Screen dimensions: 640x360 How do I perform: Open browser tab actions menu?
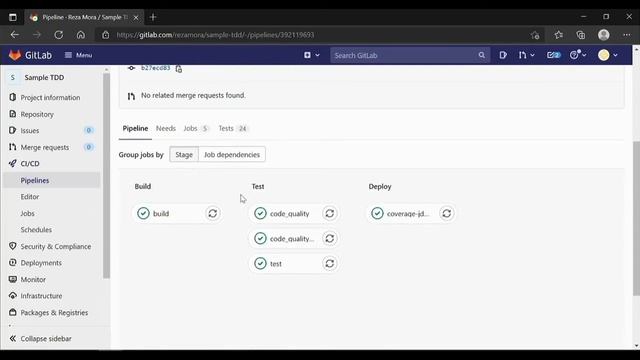coord(13,17)
